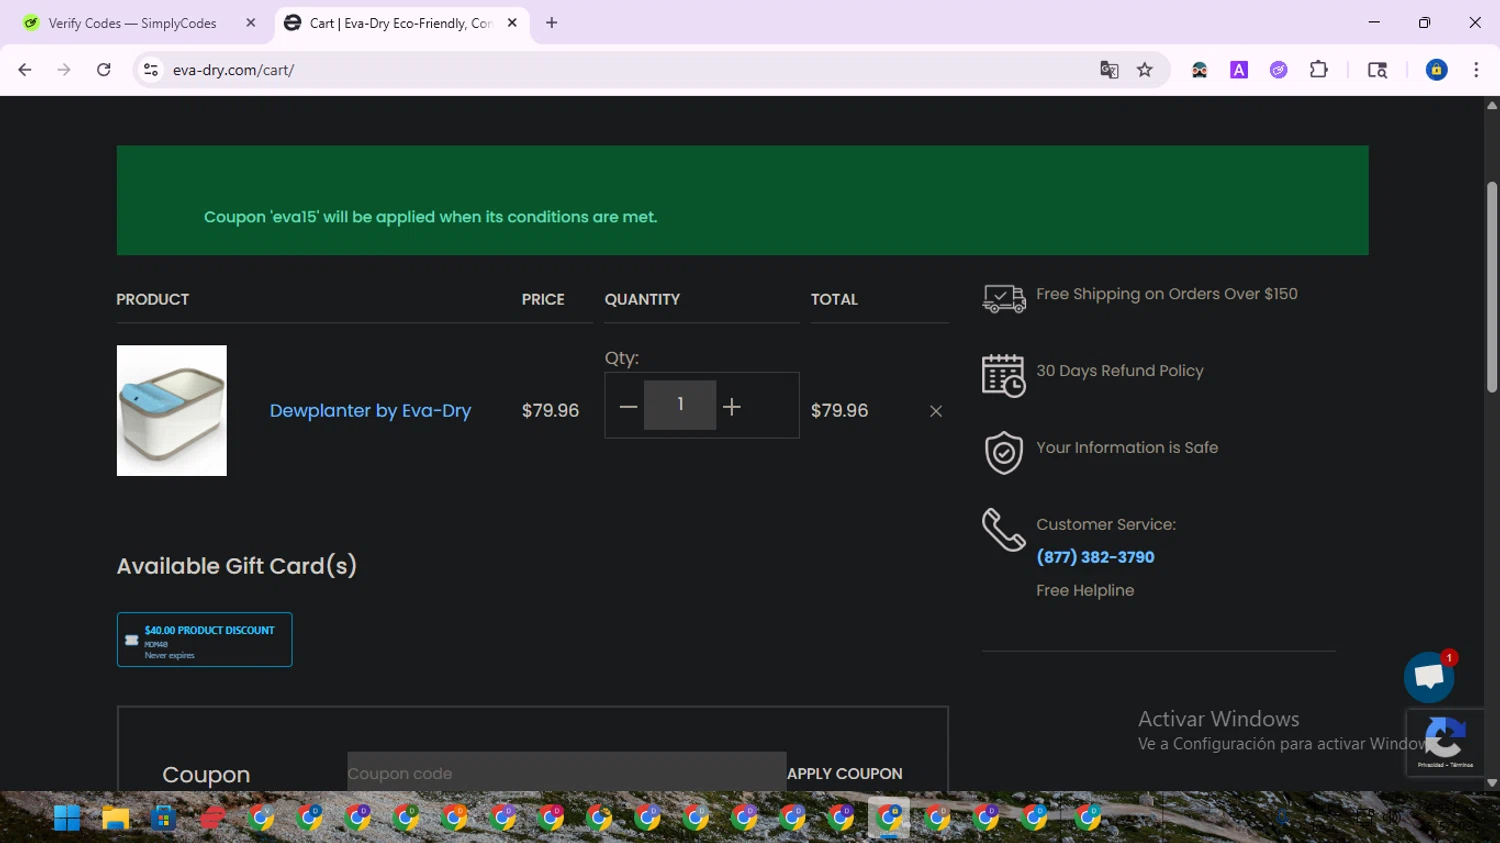This screenshot has width=1500, height=843.
Task: Open the Dewplanter product thumbnail
Action: tap(172, 411)
